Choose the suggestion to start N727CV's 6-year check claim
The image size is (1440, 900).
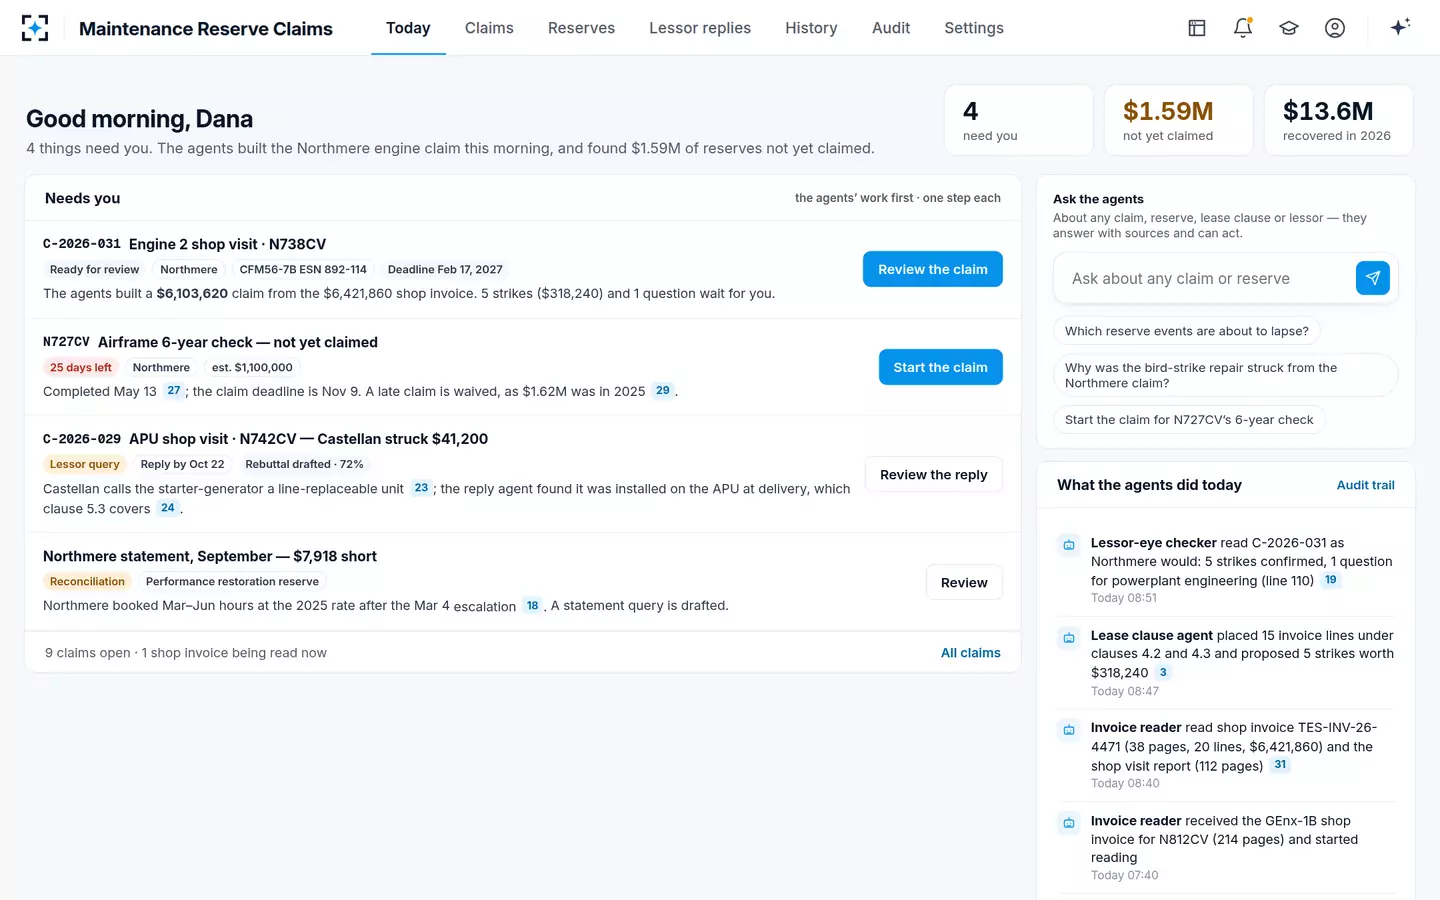point(1189,420)
